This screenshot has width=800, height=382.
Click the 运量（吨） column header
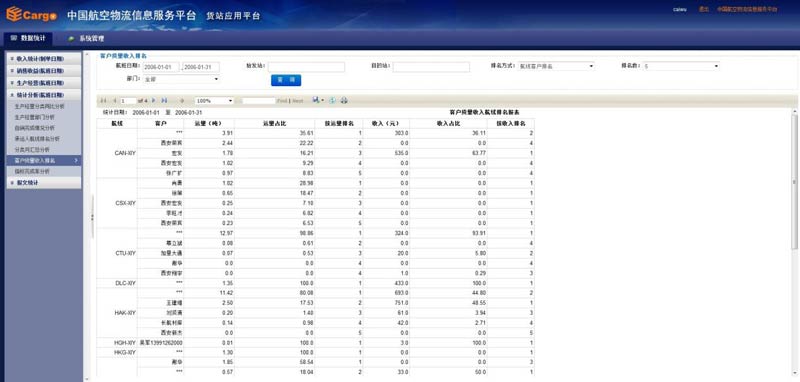tap(210, 123)
